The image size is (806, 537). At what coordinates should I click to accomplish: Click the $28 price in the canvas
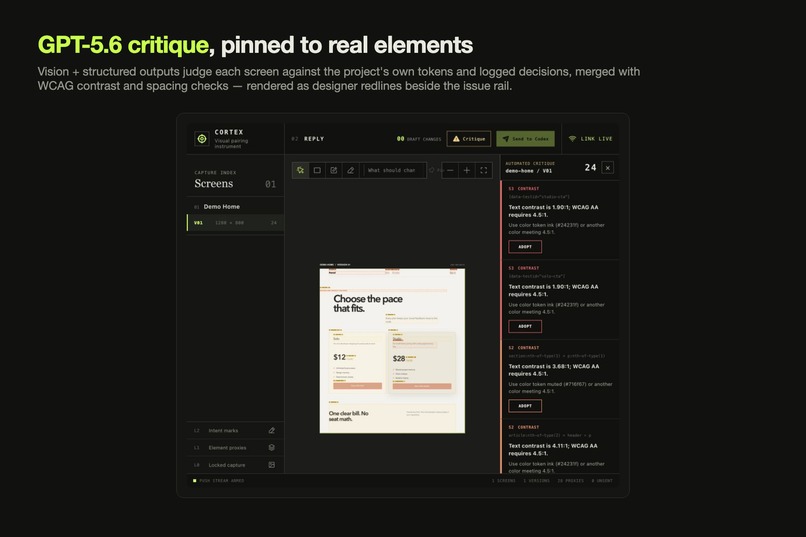click(399, 359)
